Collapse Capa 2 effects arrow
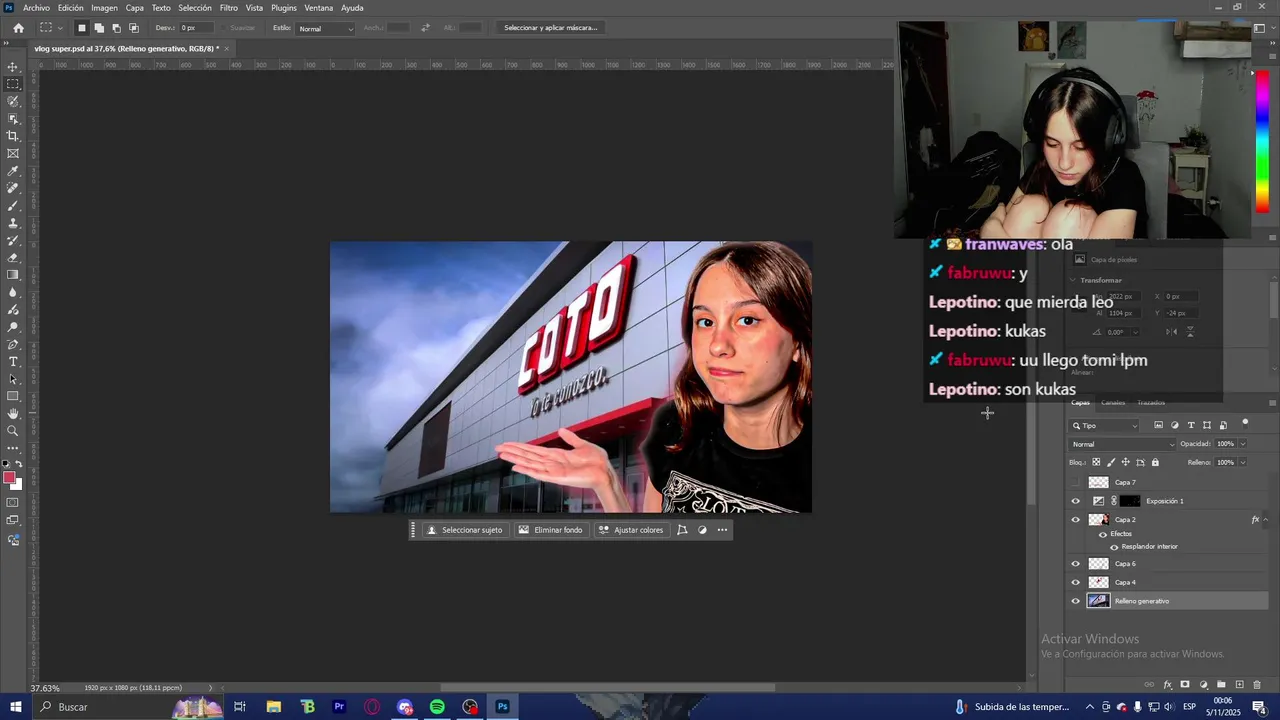1280x720 pixels. pyautogui.click(x=1265, y=520)
